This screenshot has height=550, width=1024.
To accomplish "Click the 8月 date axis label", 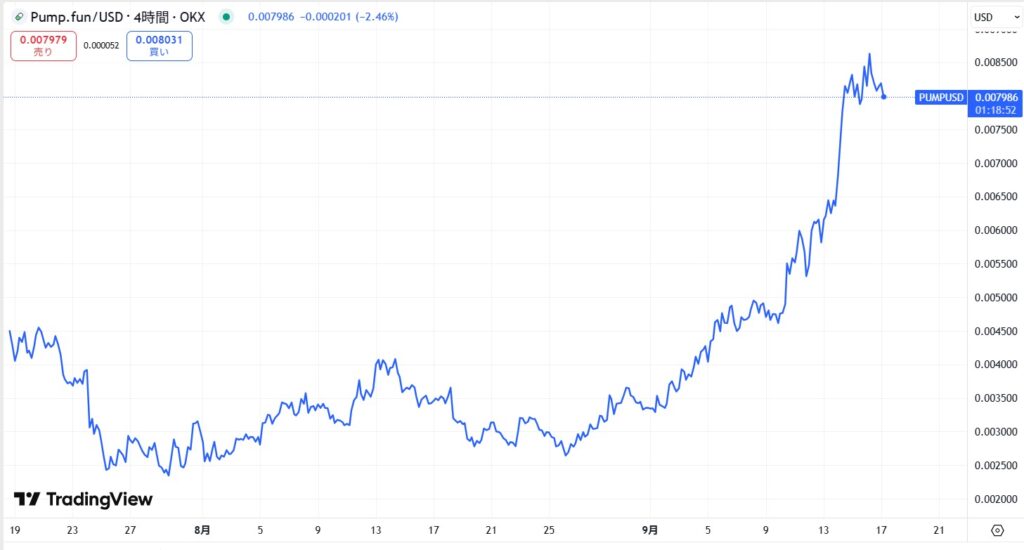I will coord(202,530).
